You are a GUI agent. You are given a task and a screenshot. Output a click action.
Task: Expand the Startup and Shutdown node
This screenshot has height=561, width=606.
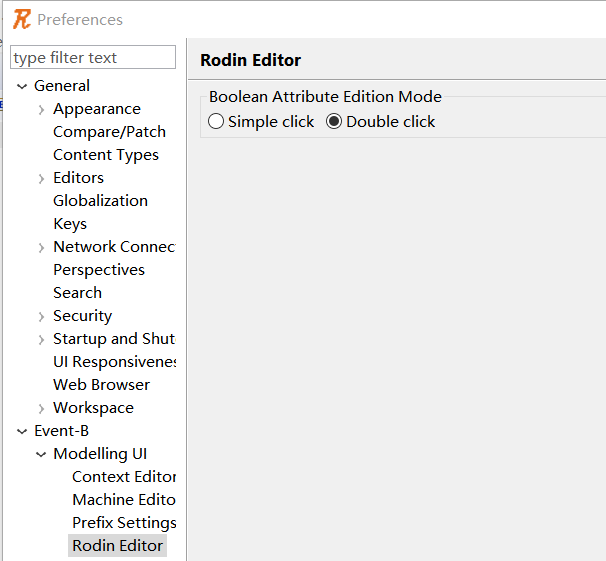click(41, 339)
